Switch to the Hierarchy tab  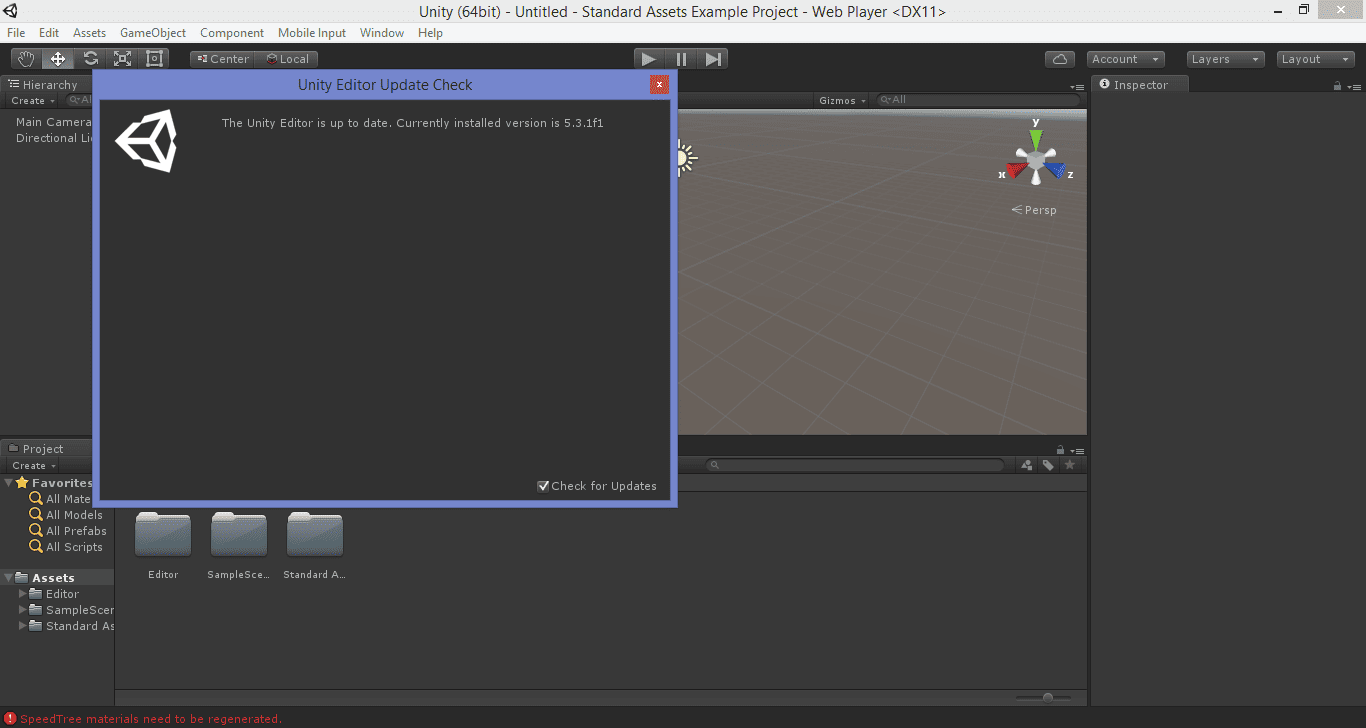[x=43, y=85]
